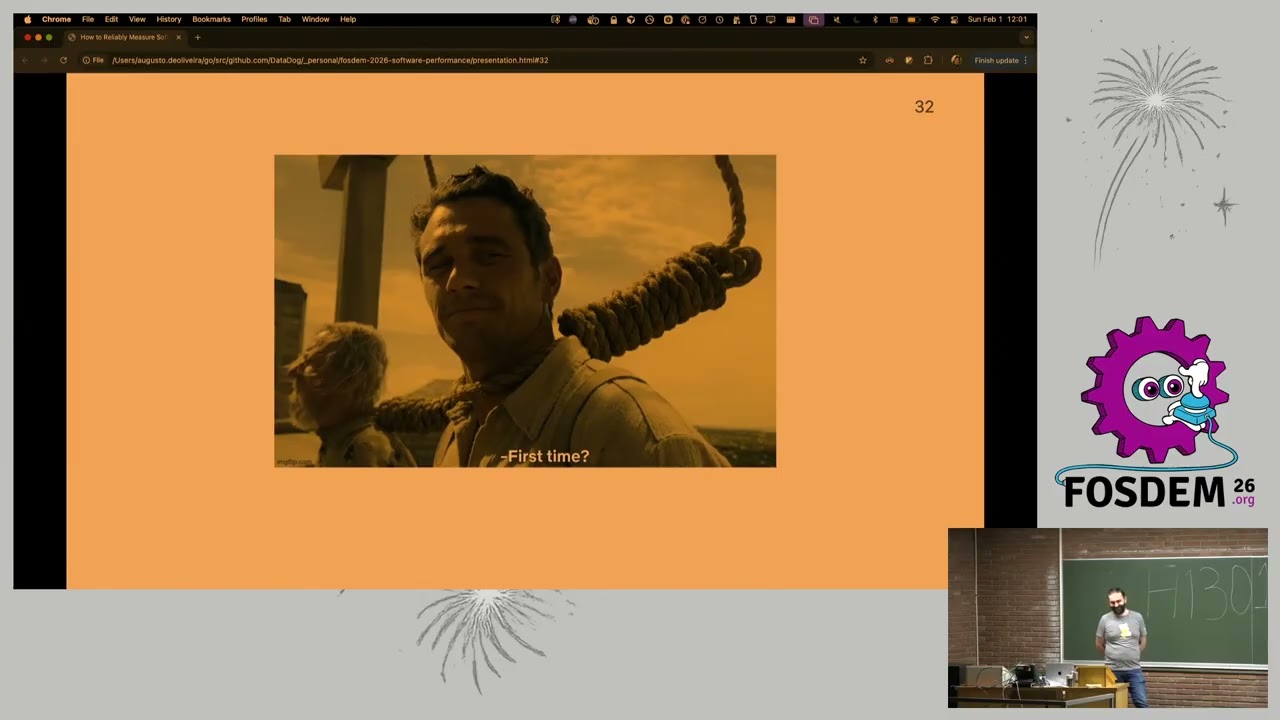Open the File menu
The height and width of the screenshot is (720, 1280).
(88, 19)
